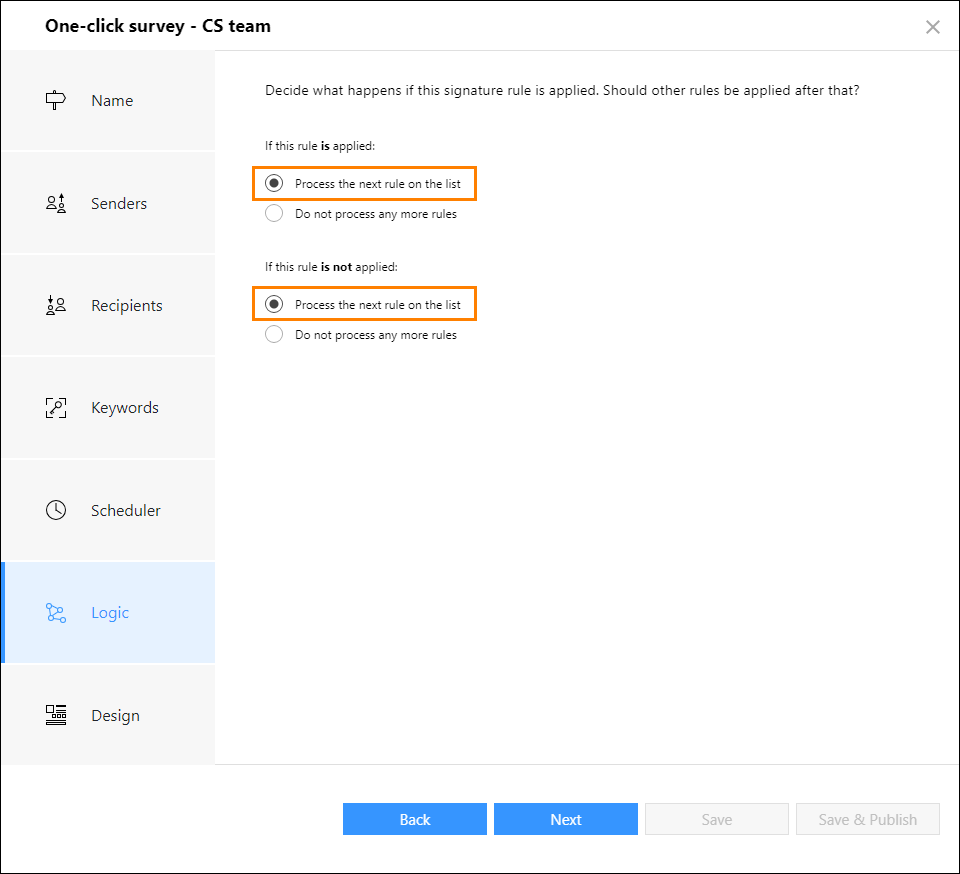Viewport: 960px width, 874px height.
Task: Click the 'If this rule is applied:' label
Action: click(x=320, y=146)
